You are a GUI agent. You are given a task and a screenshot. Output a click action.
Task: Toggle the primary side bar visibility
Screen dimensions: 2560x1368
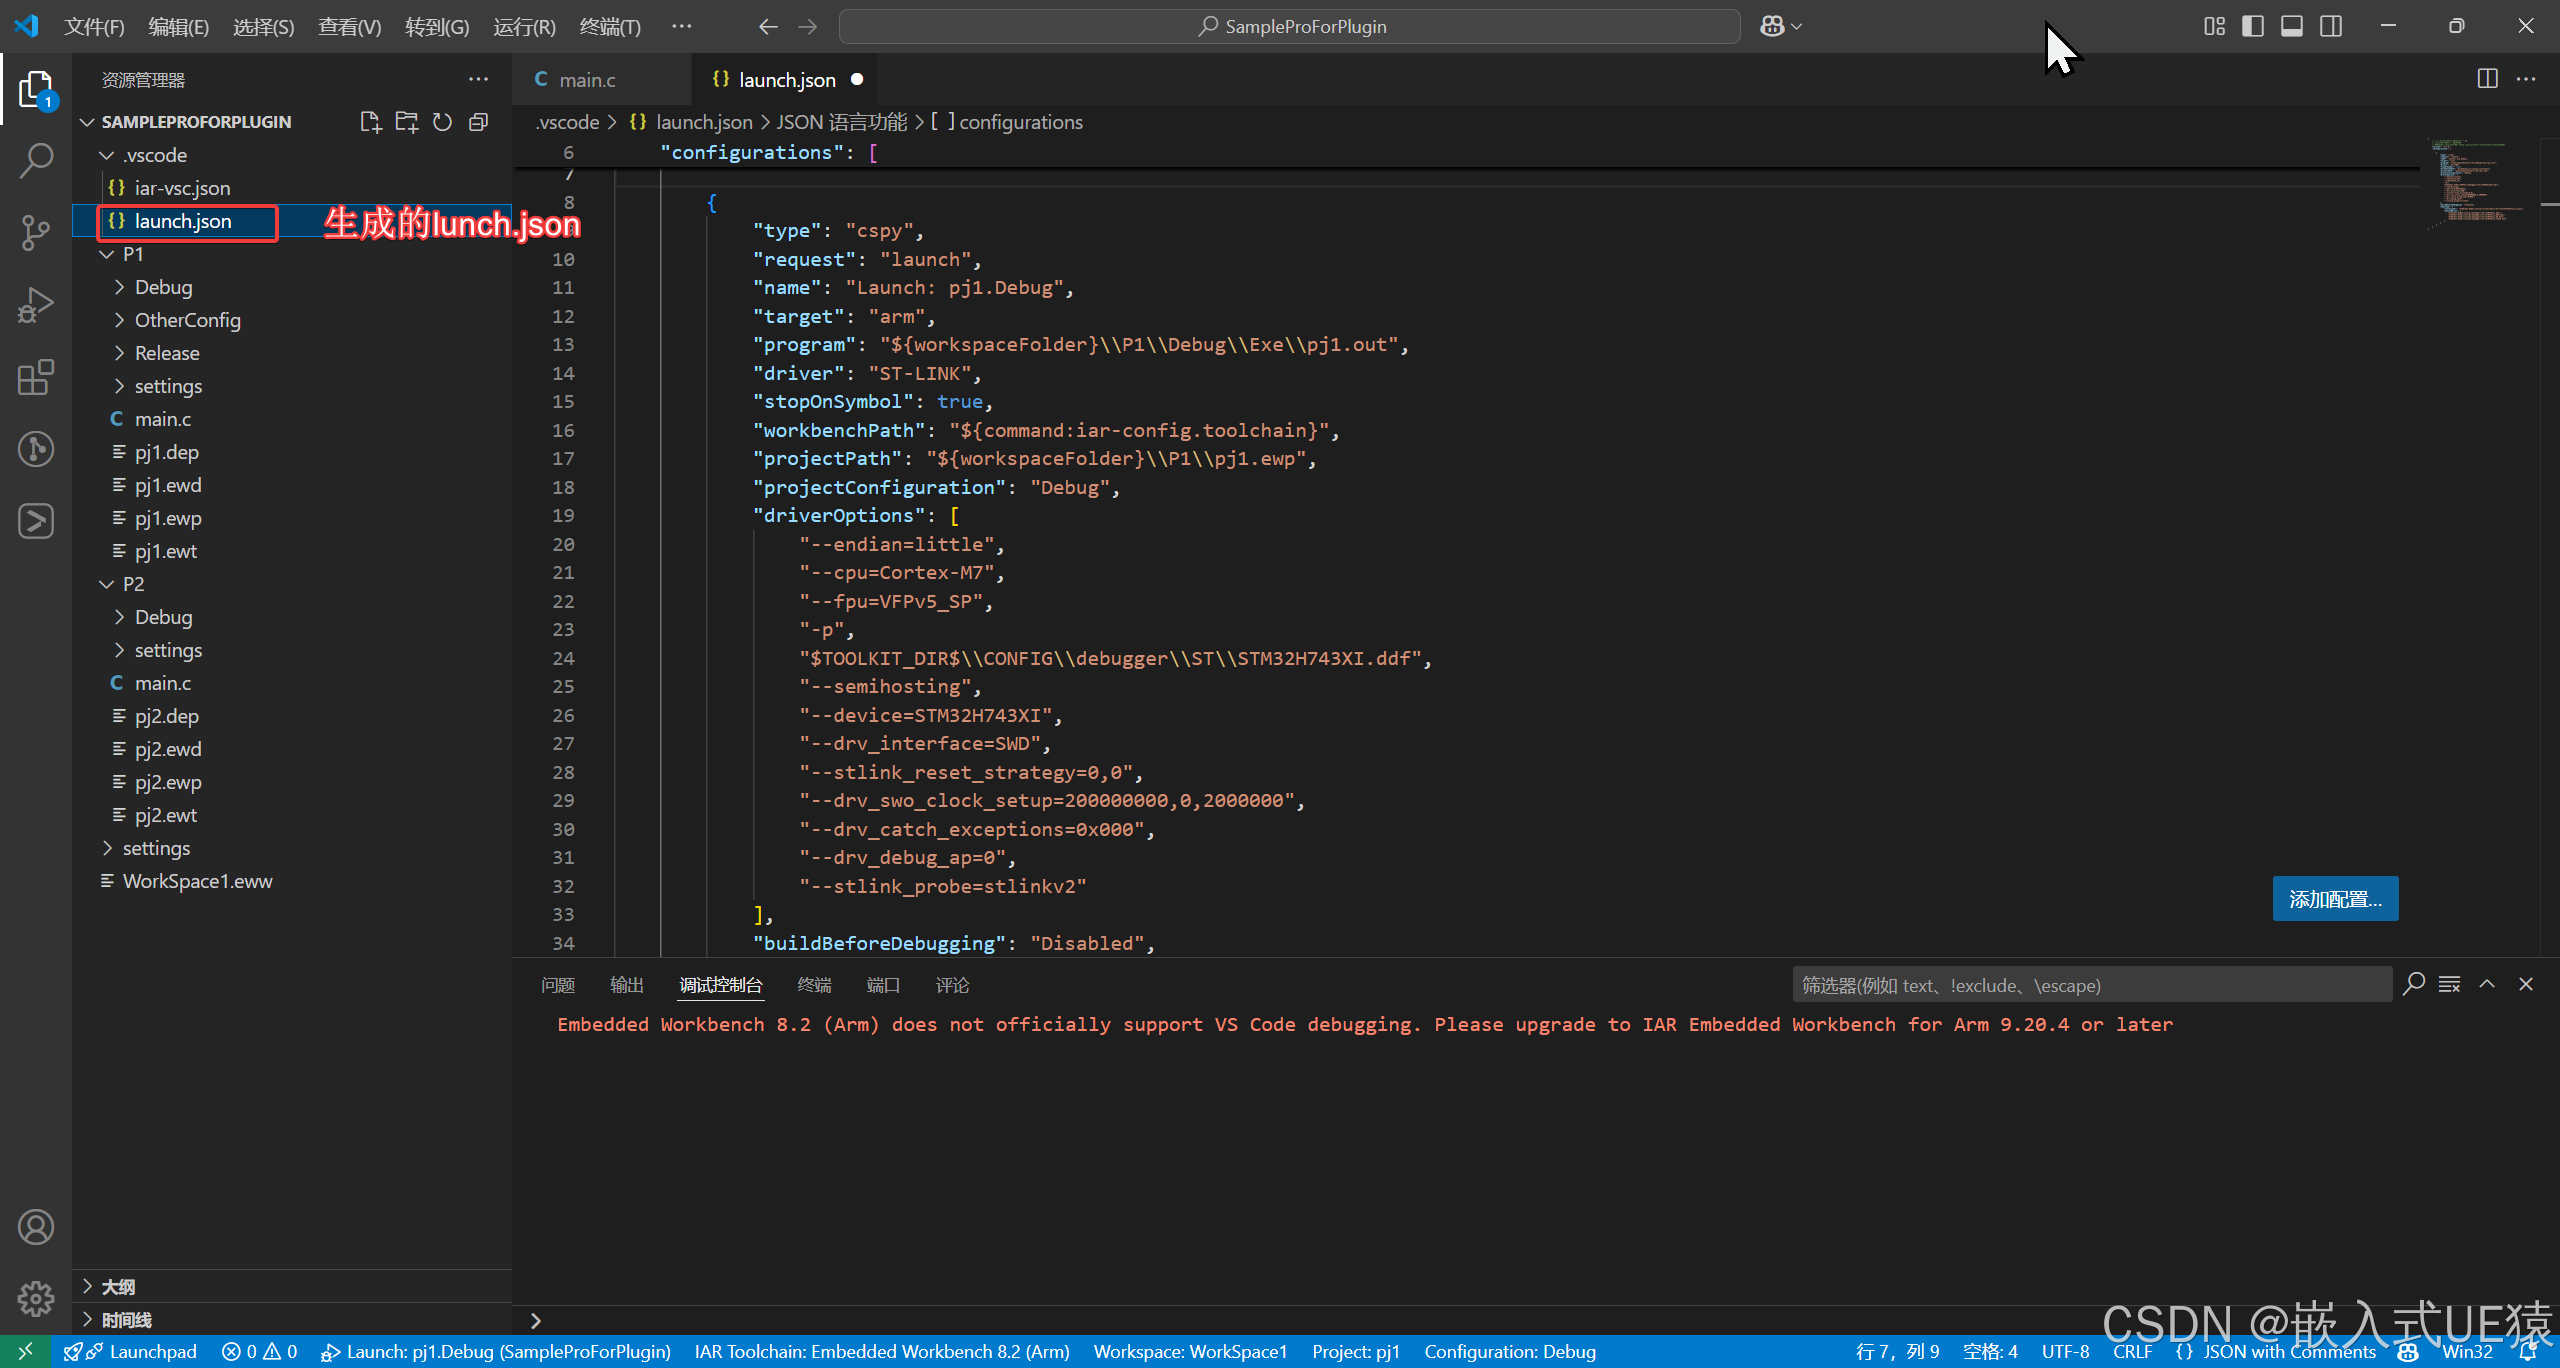[x=2252, y=26]
